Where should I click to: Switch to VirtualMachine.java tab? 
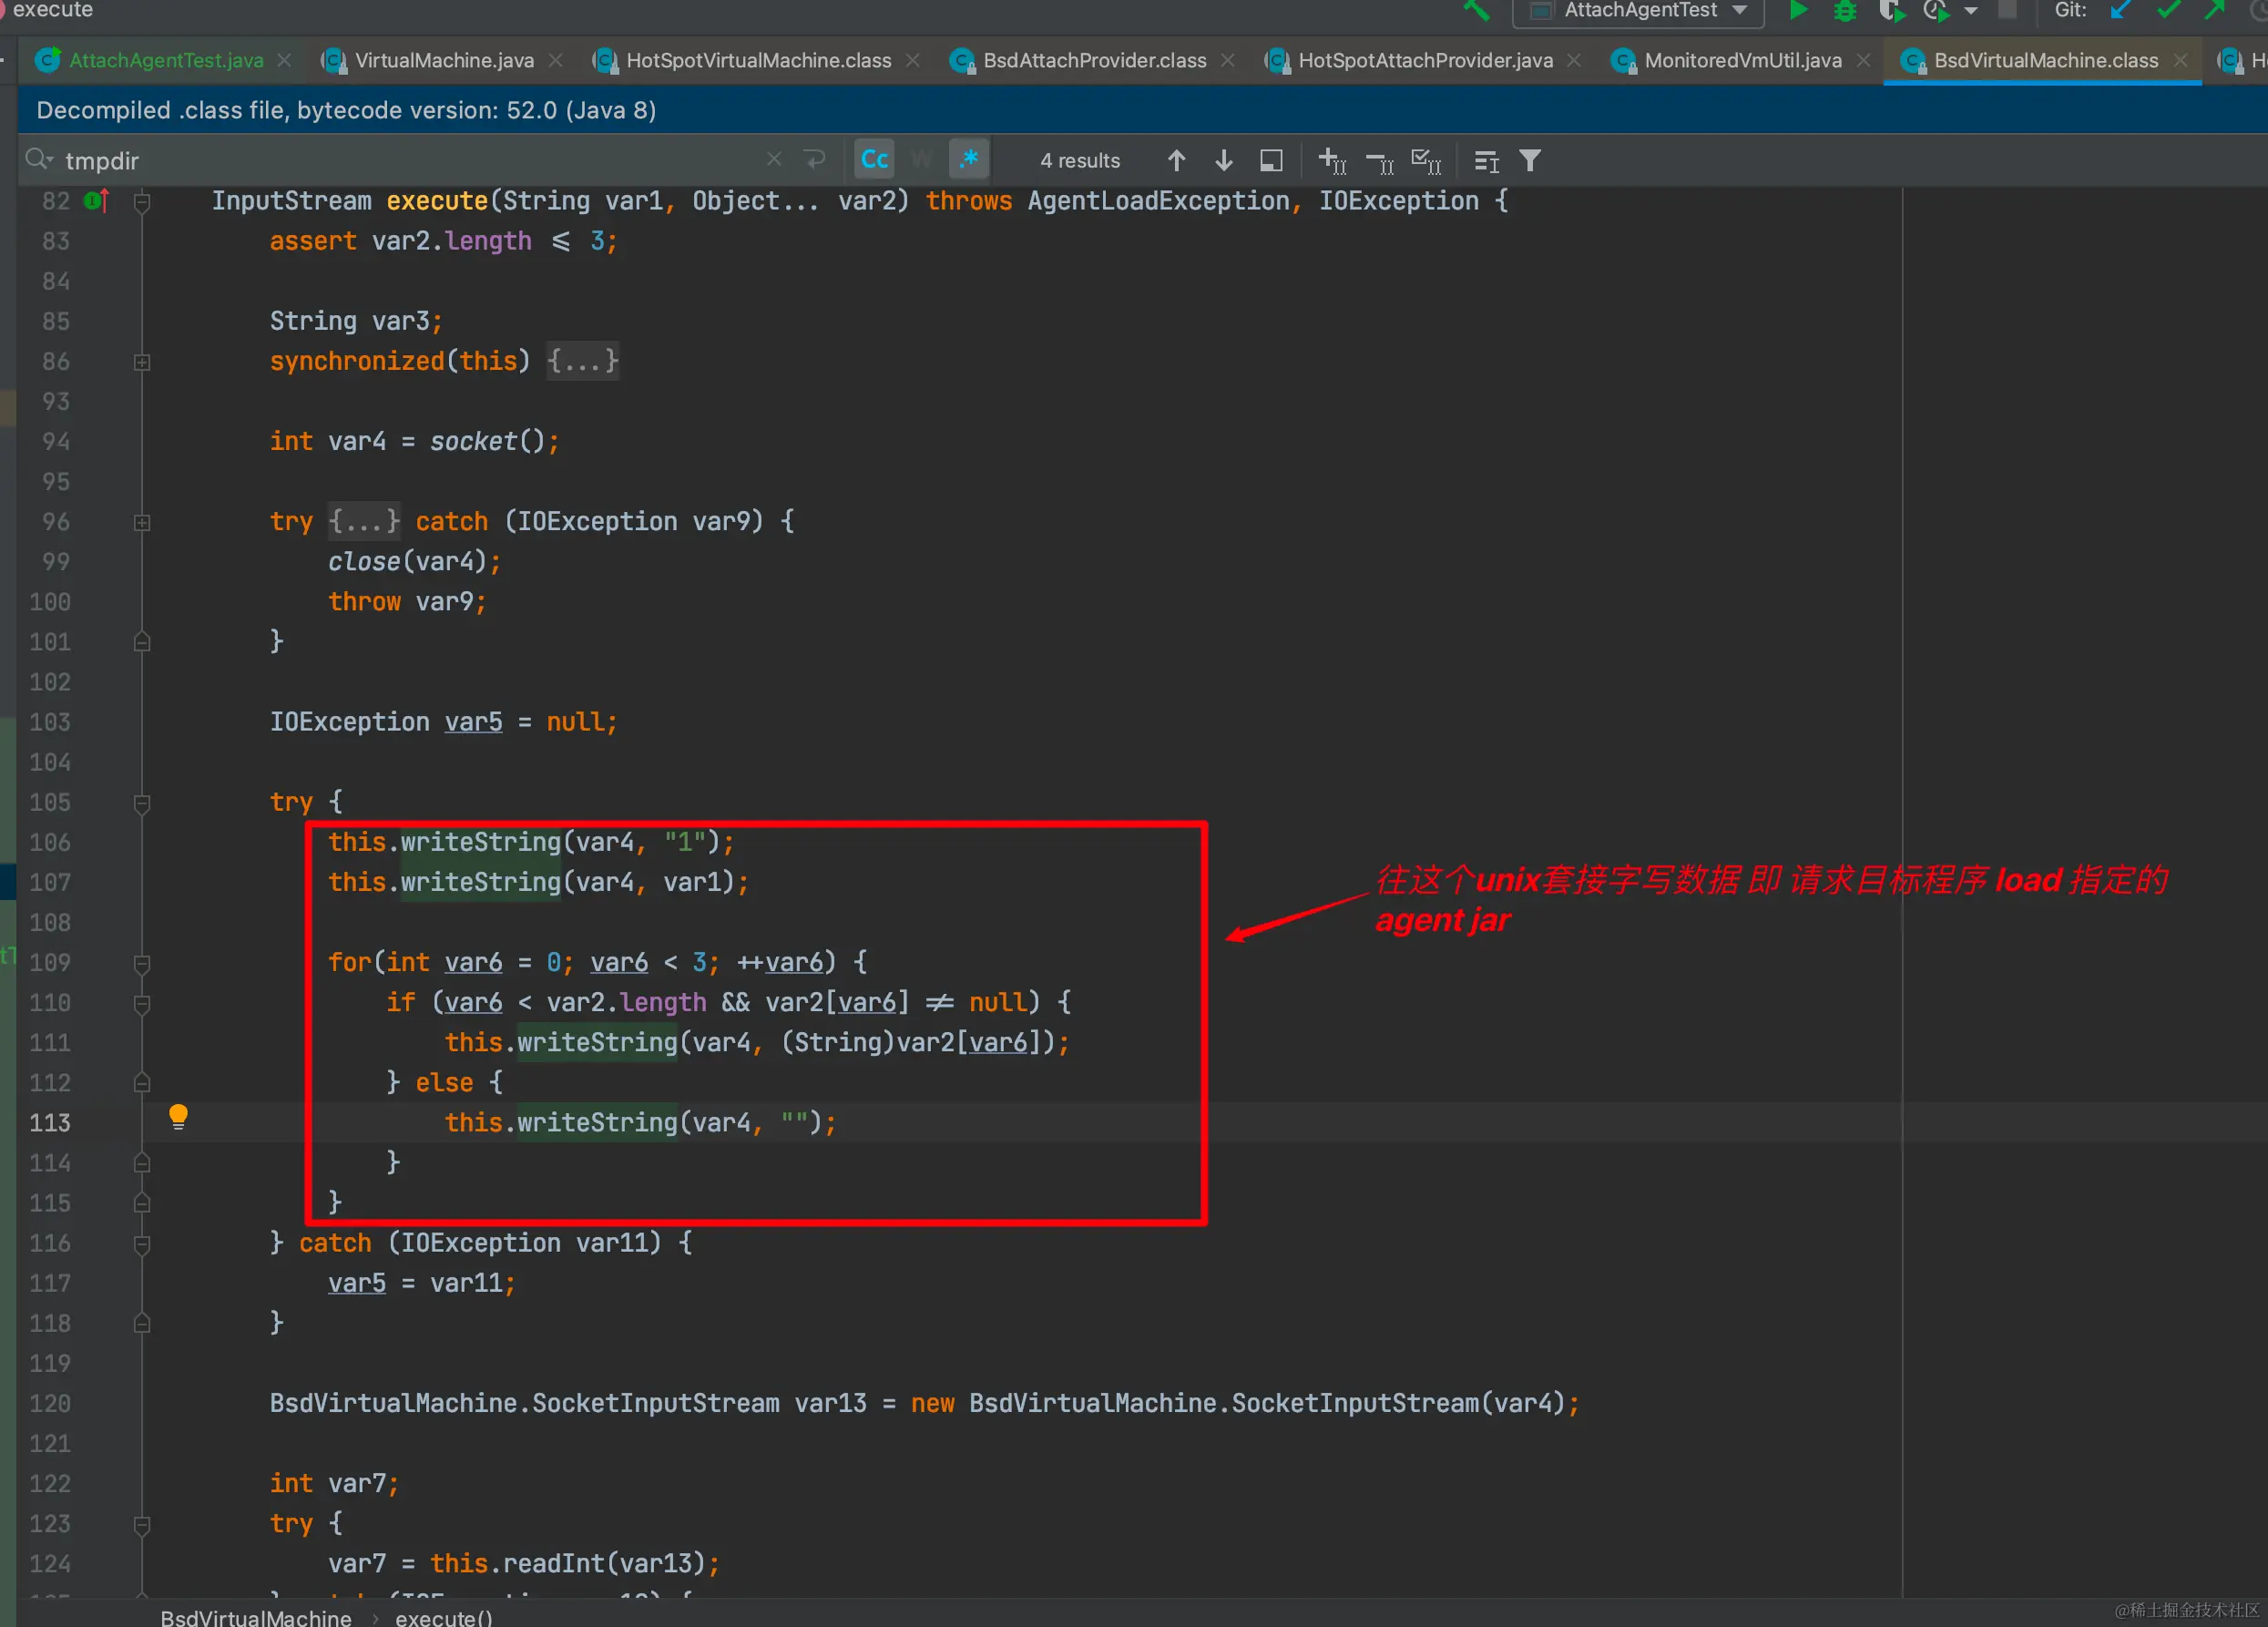444,61
